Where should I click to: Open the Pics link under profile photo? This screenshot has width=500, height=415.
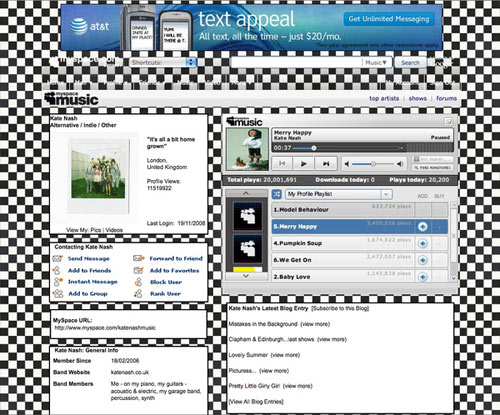[x=96, y=230]
